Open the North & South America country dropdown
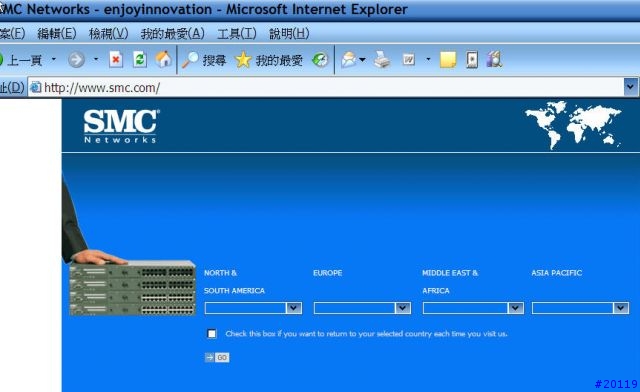Viewport: 640px width, 392px height. tap(253, 308)
